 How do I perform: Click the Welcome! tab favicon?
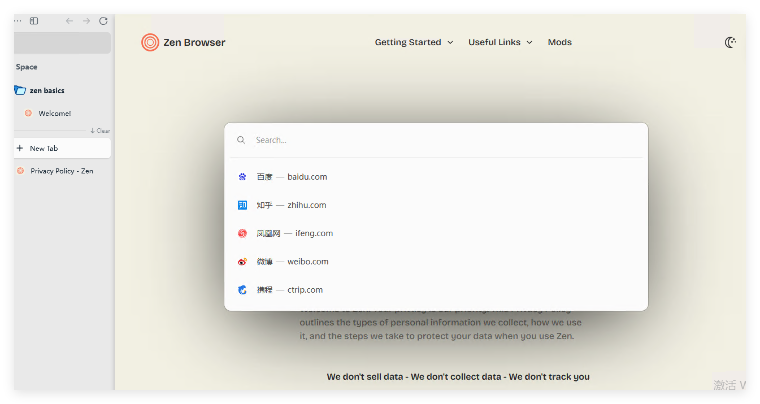28,113
